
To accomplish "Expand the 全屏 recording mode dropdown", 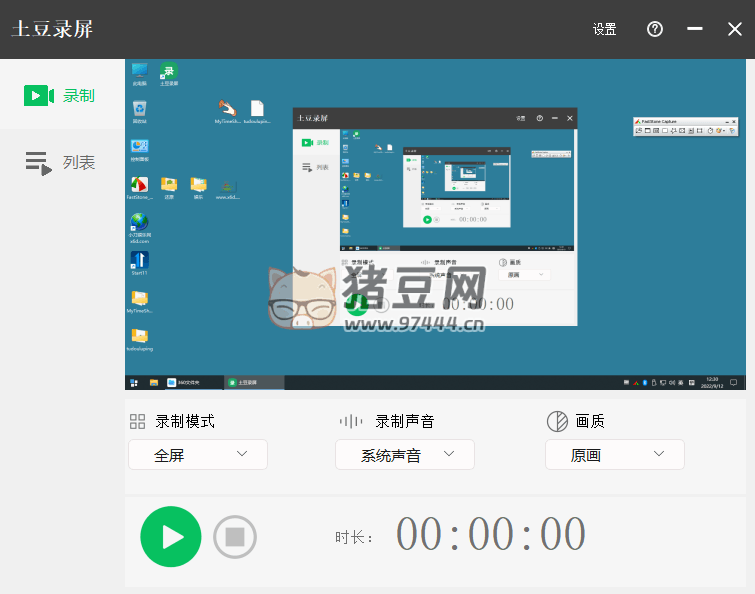I will coord(198,455).
